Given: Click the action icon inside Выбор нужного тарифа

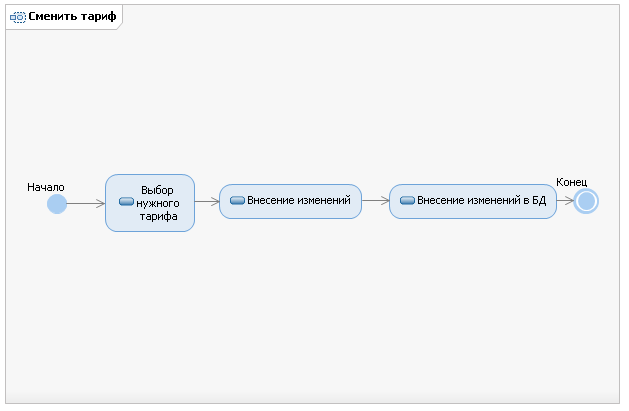Looking at the screenshot, I should pyautogui.click(x=126, y=201).
